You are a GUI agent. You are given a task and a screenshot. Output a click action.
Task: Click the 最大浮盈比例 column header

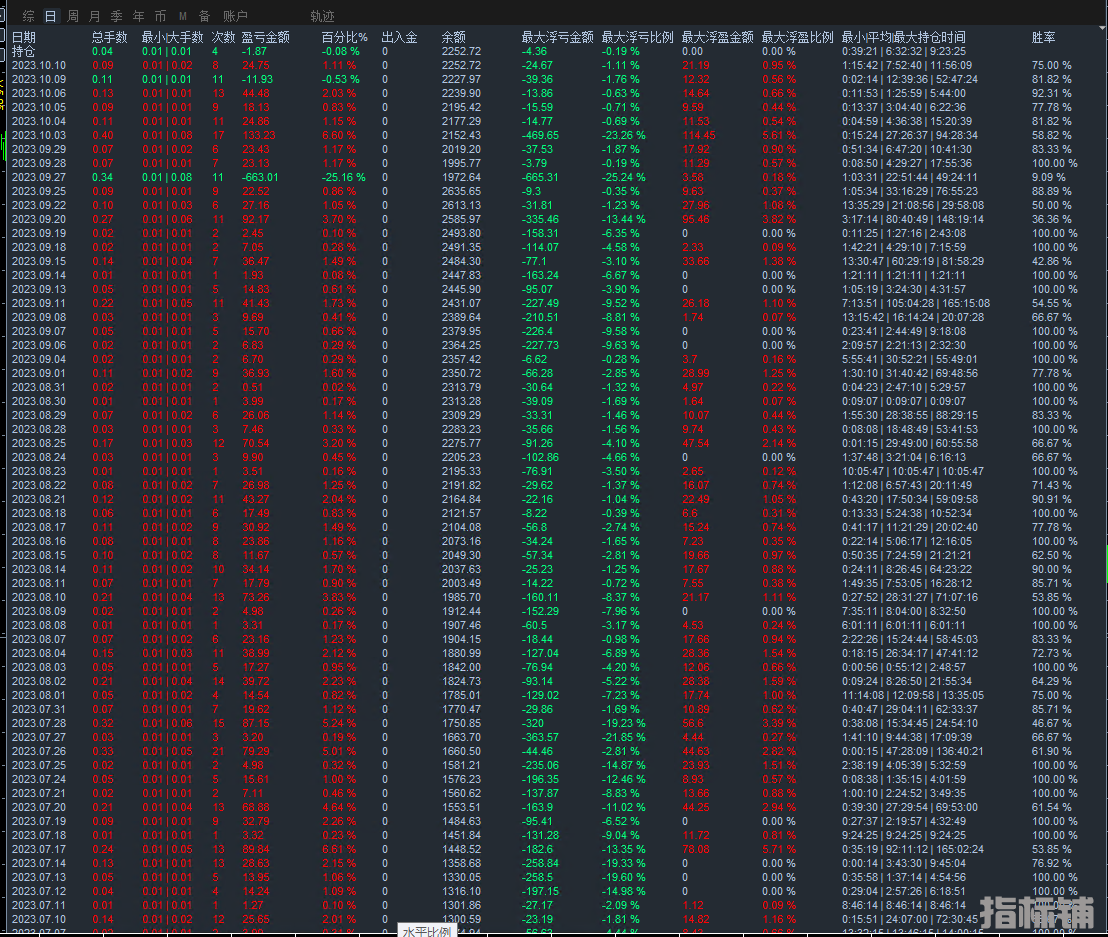click(797, 37)
